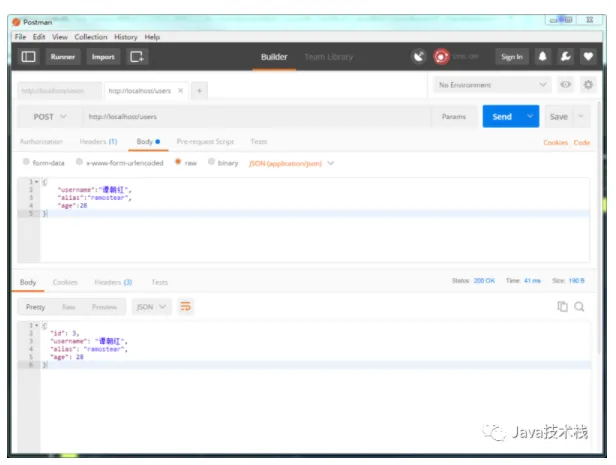Switch to Team Library tab

329,57
